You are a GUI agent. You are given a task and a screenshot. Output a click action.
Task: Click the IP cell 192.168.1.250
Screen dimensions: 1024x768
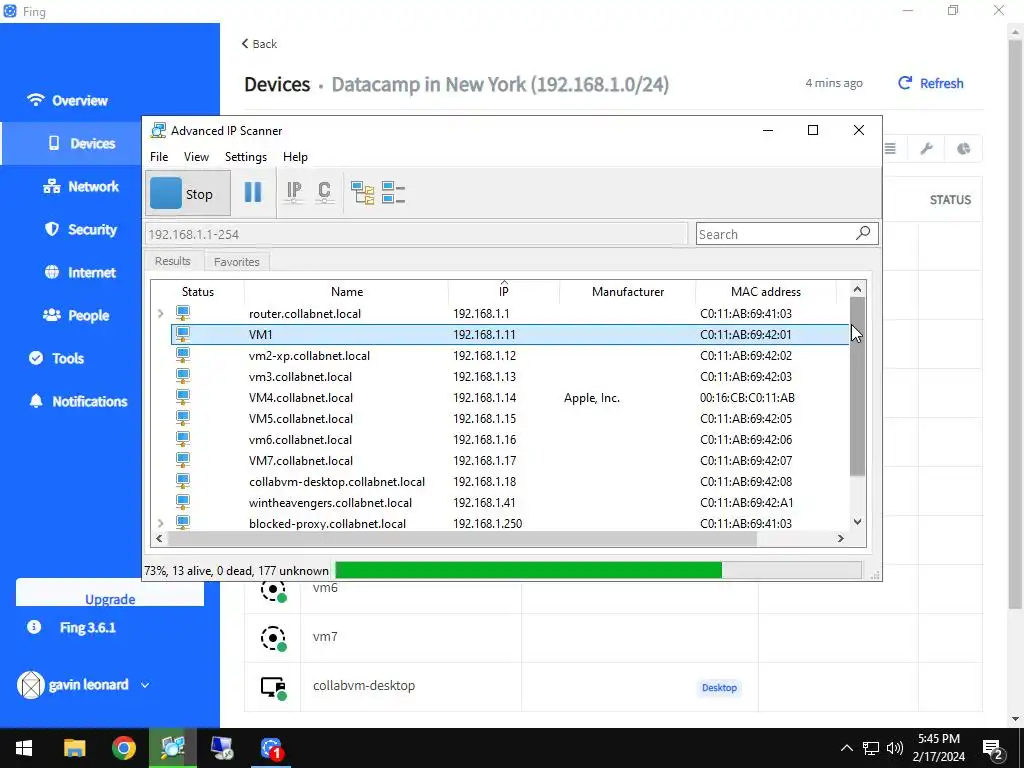click(488, 524)
